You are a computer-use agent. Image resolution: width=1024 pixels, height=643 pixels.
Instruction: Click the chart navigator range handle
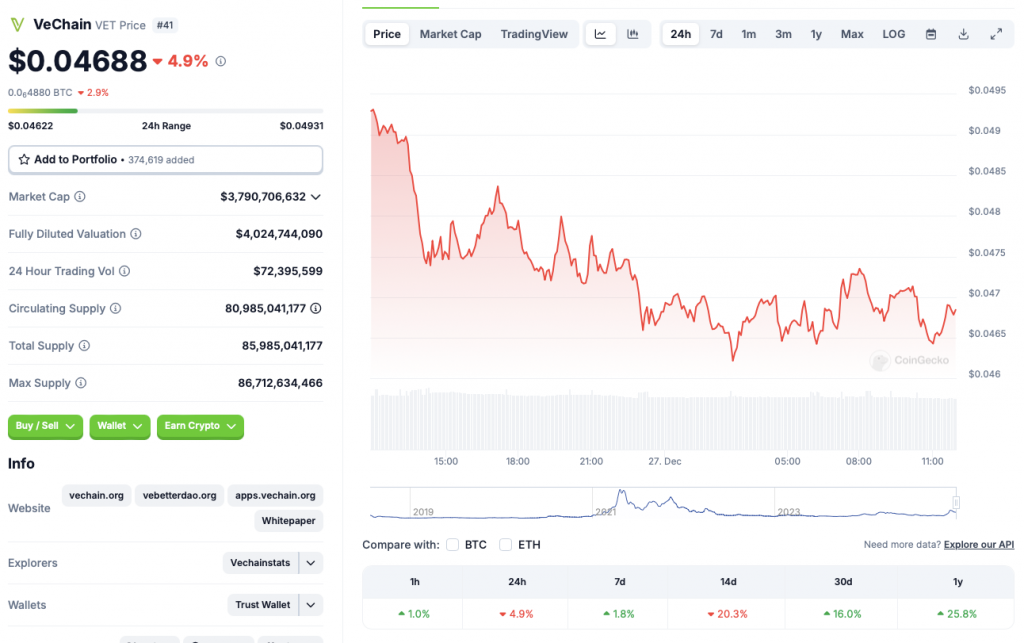956,503
